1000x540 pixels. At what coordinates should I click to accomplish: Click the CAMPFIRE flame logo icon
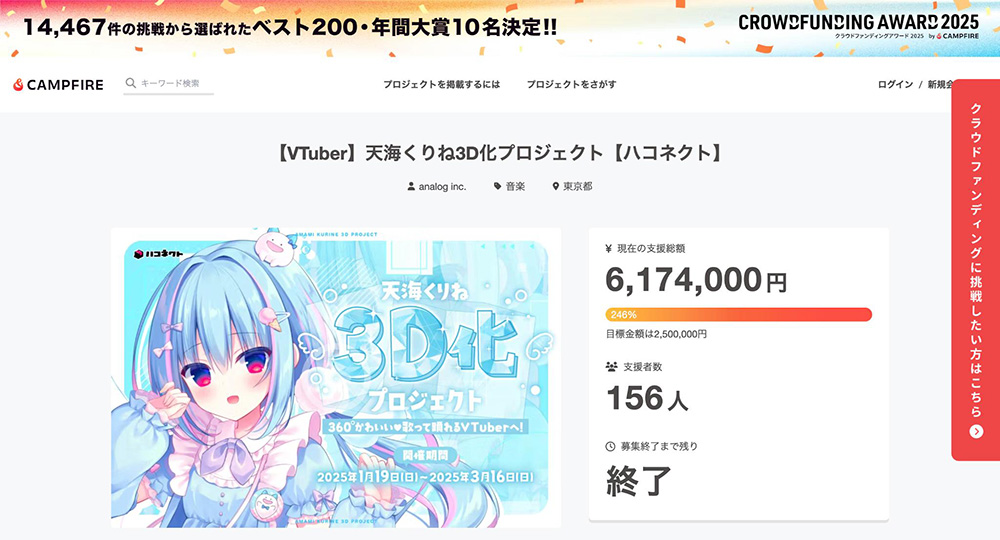click(18, 84)
